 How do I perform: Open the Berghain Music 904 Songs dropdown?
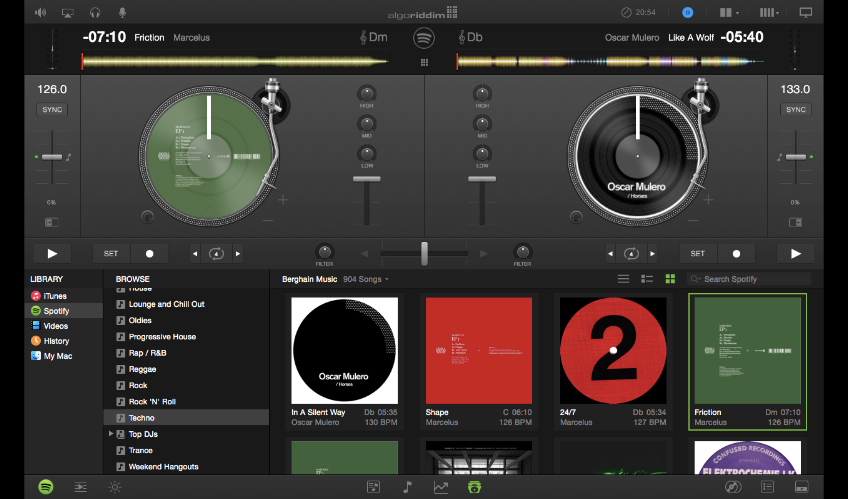tap(335, 279)
